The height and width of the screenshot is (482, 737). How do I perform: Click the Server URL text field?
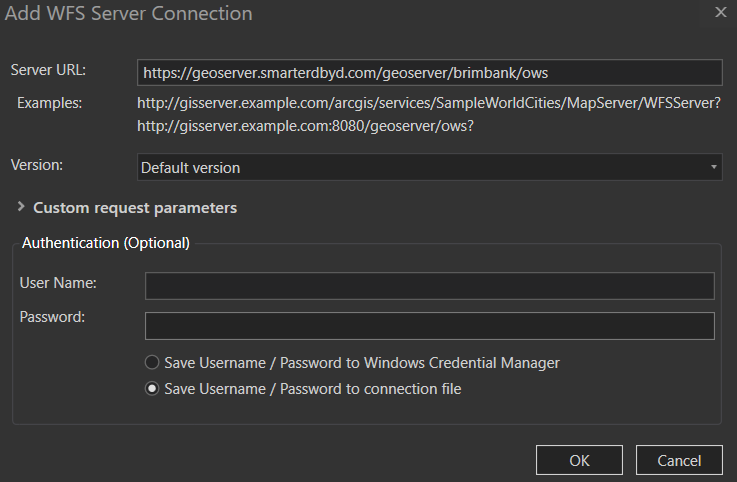(x=429, y=73)
